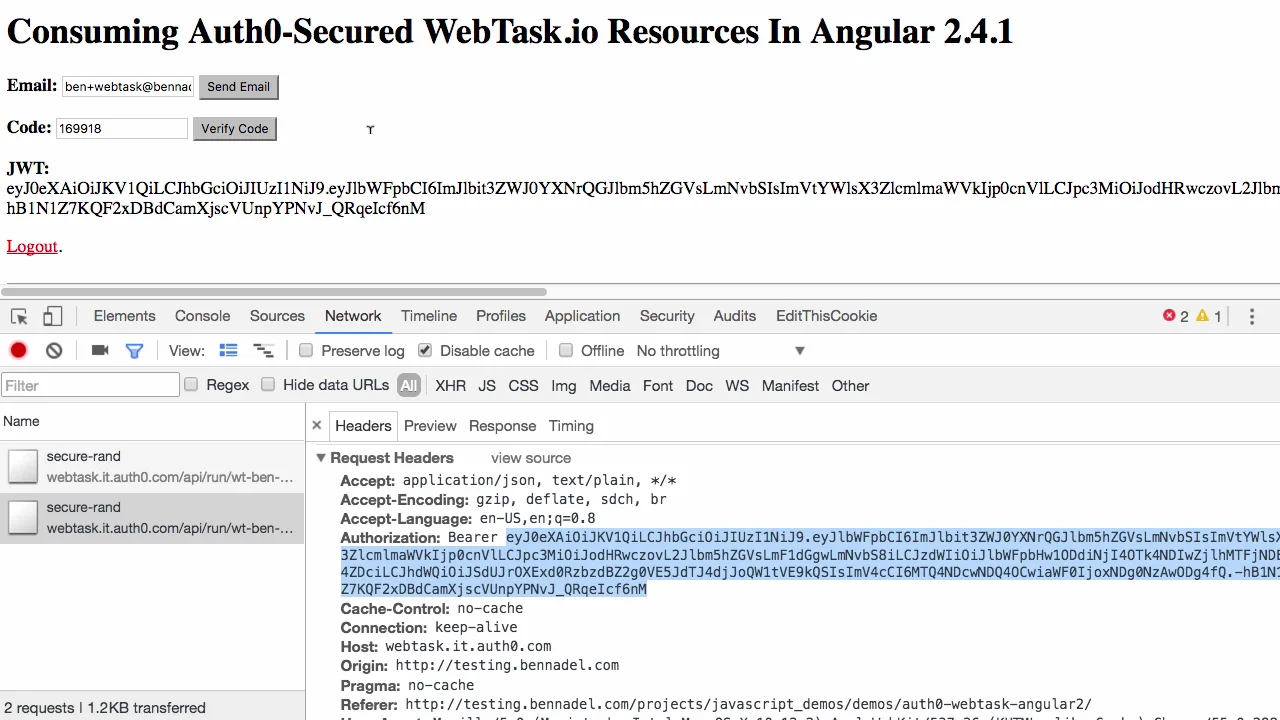Filter requests by Other
1280x720 pixels.
(x=850, y=385)
